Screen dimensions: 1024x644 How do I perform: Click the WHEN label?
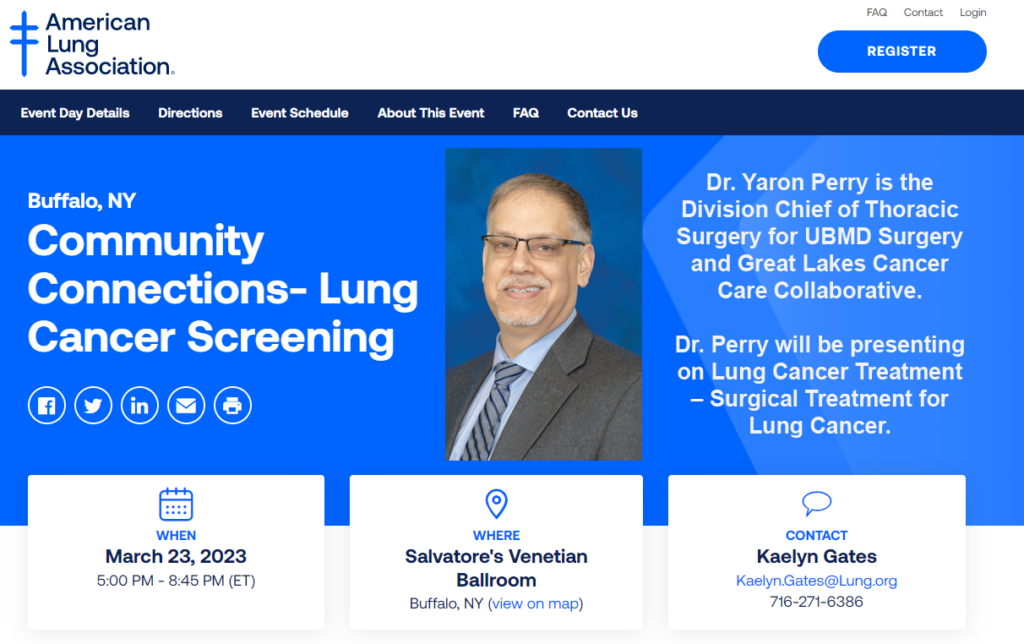pyautogui.click(x=176, y=536)
